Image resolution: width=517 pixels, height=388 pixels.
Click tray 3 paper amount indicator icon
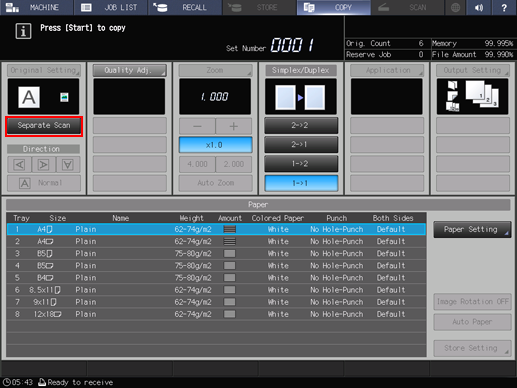pyautogui.click(x=230, y=254)
